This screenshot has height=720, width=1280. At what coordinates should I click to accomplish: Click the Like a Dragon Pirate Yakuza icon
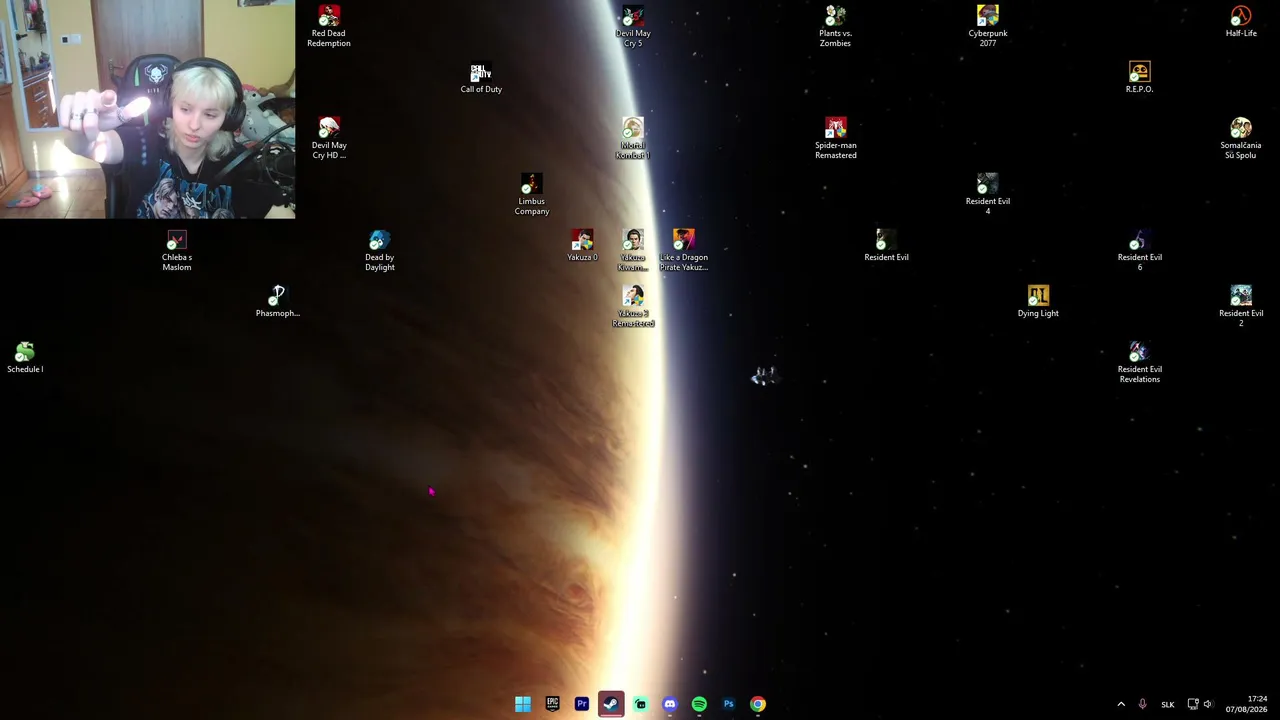(x=684, y=250)
